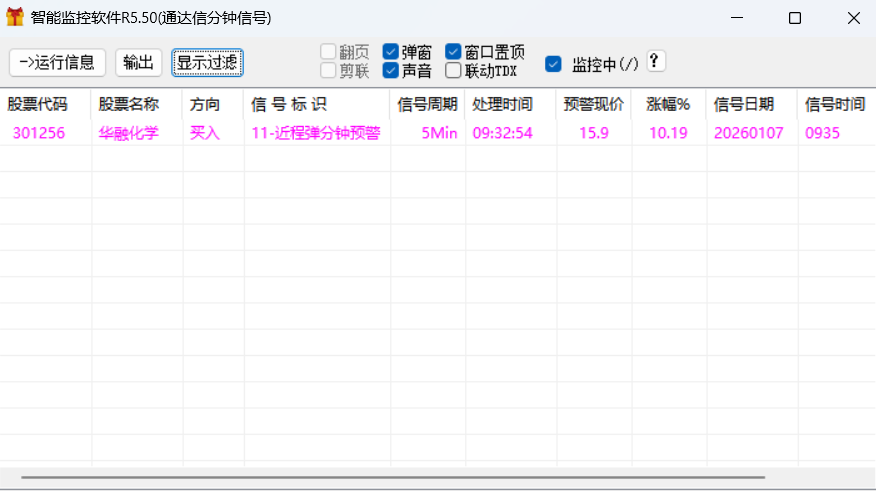Disable the 声音 sound checkbox
876x491 pixels.
tap(391, 70)
